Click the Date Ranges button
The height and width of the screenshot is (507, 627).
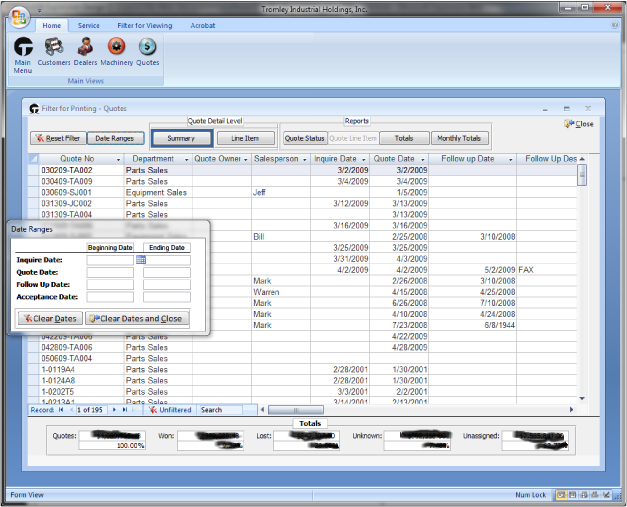pos(115,138)
